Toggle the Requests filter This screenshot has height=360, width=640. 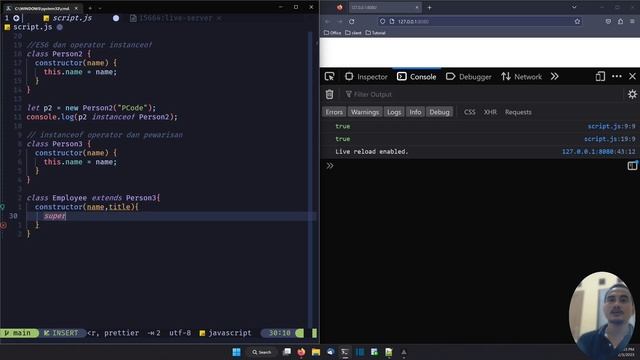pos(518,112)
